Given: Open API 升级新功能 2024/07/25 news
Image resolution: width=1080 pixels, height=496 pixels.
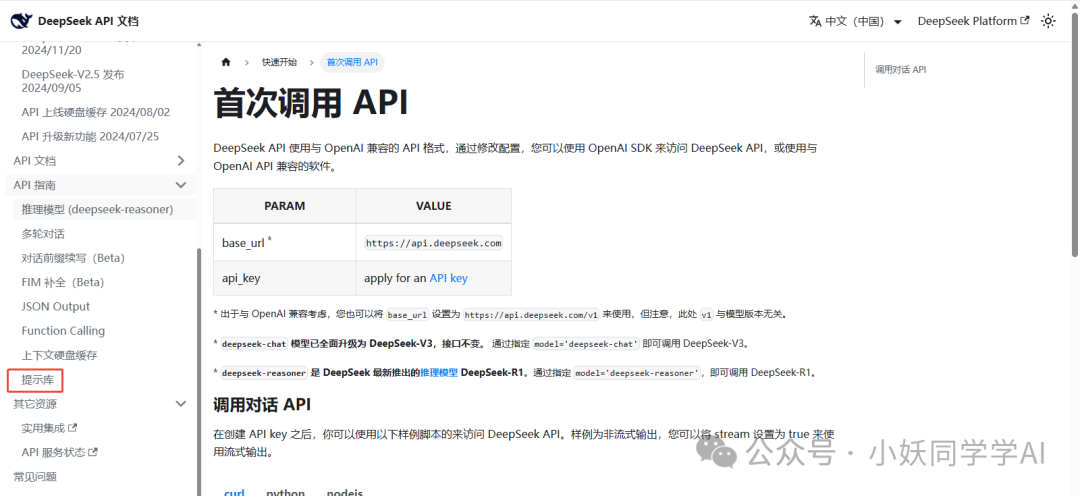Looking at the screenshot, I should pyautogui.click(x=90, y=136).
